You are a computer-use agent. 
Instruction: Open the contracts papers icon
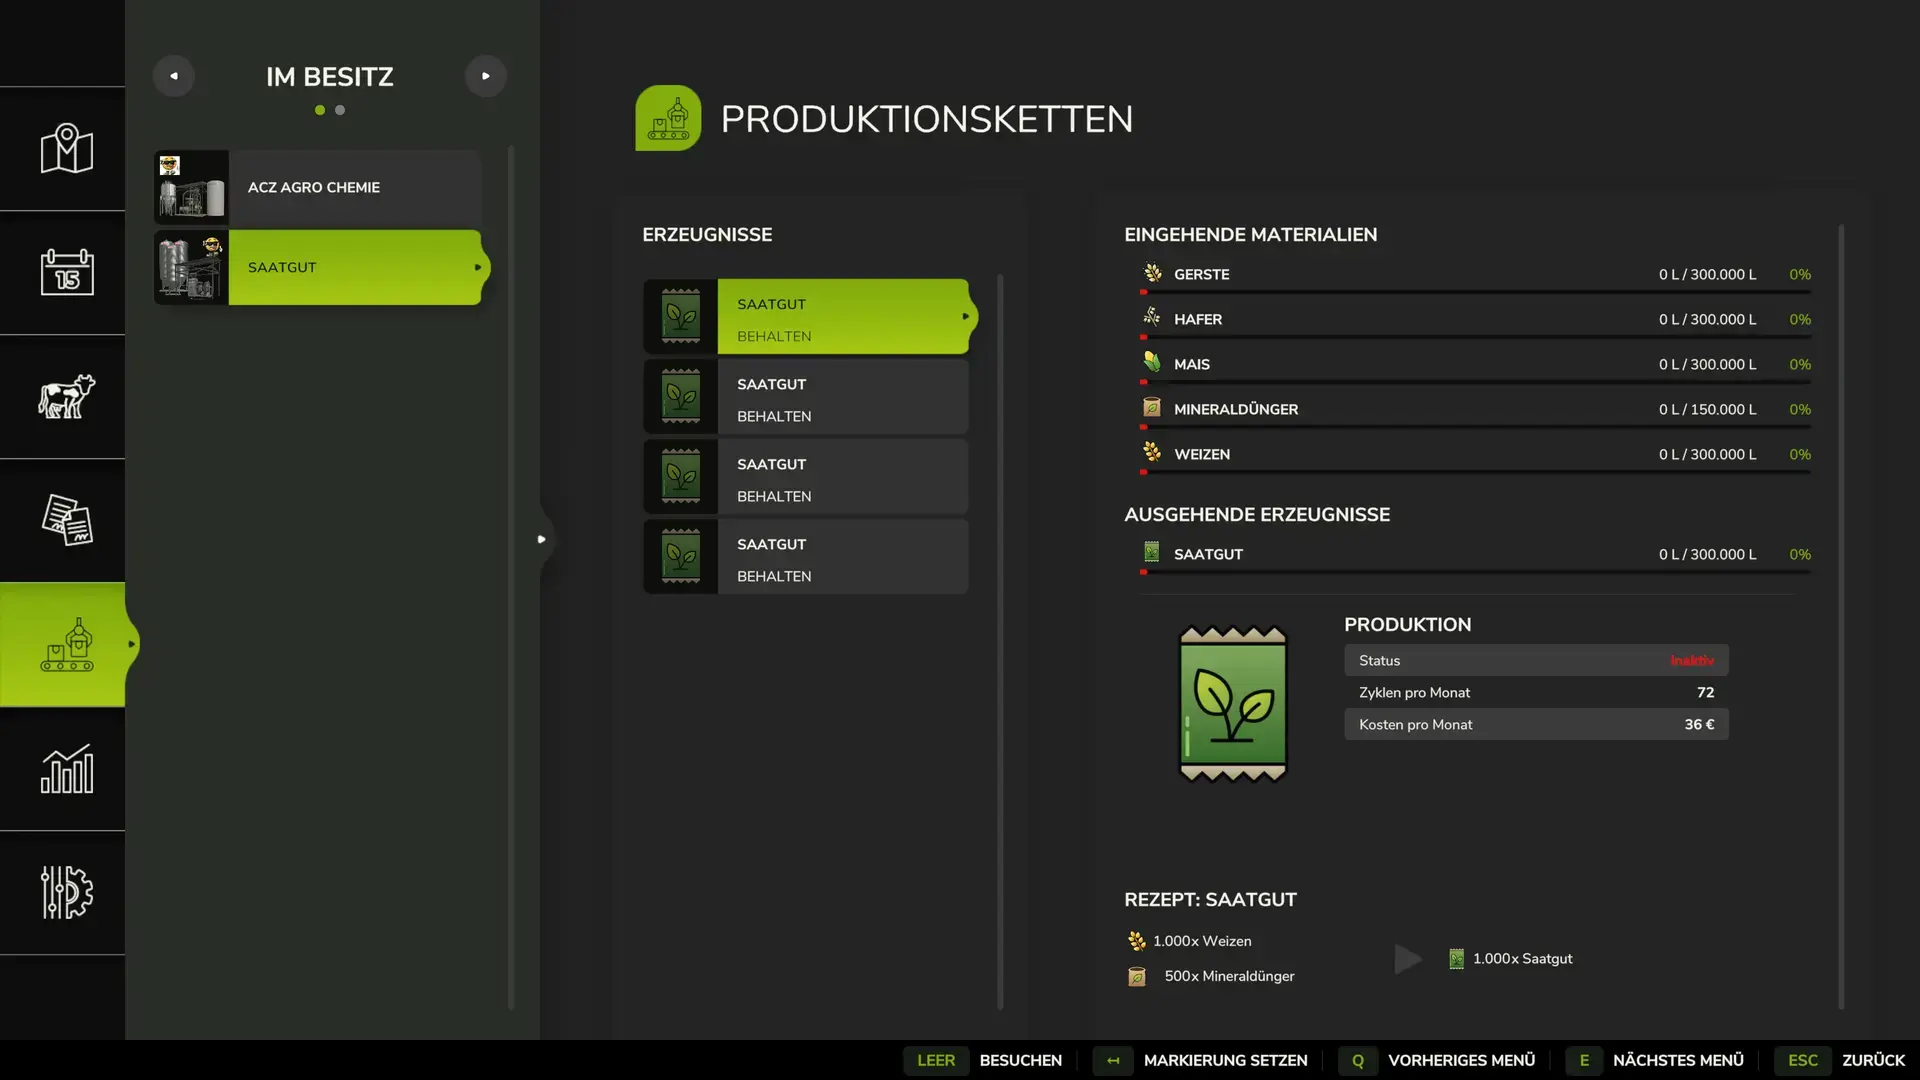coord(66,520)
